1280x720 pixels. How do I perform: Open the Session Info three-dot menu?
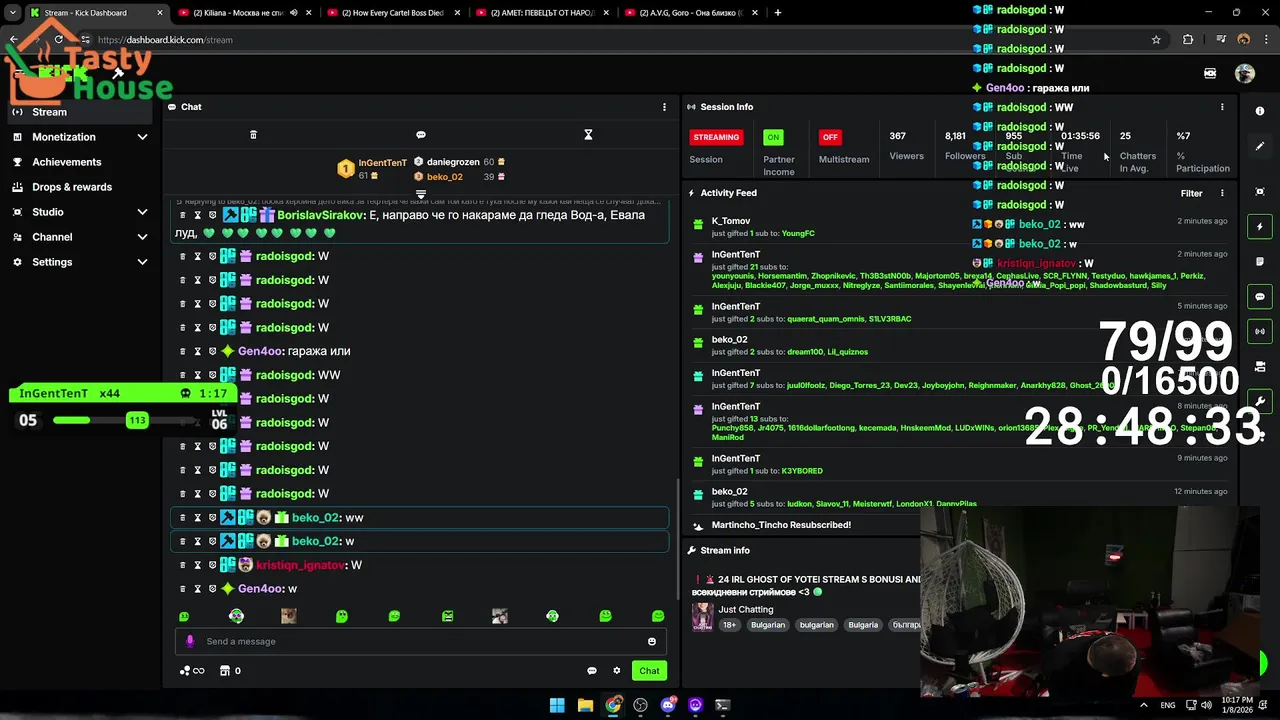click(1222, 107)
